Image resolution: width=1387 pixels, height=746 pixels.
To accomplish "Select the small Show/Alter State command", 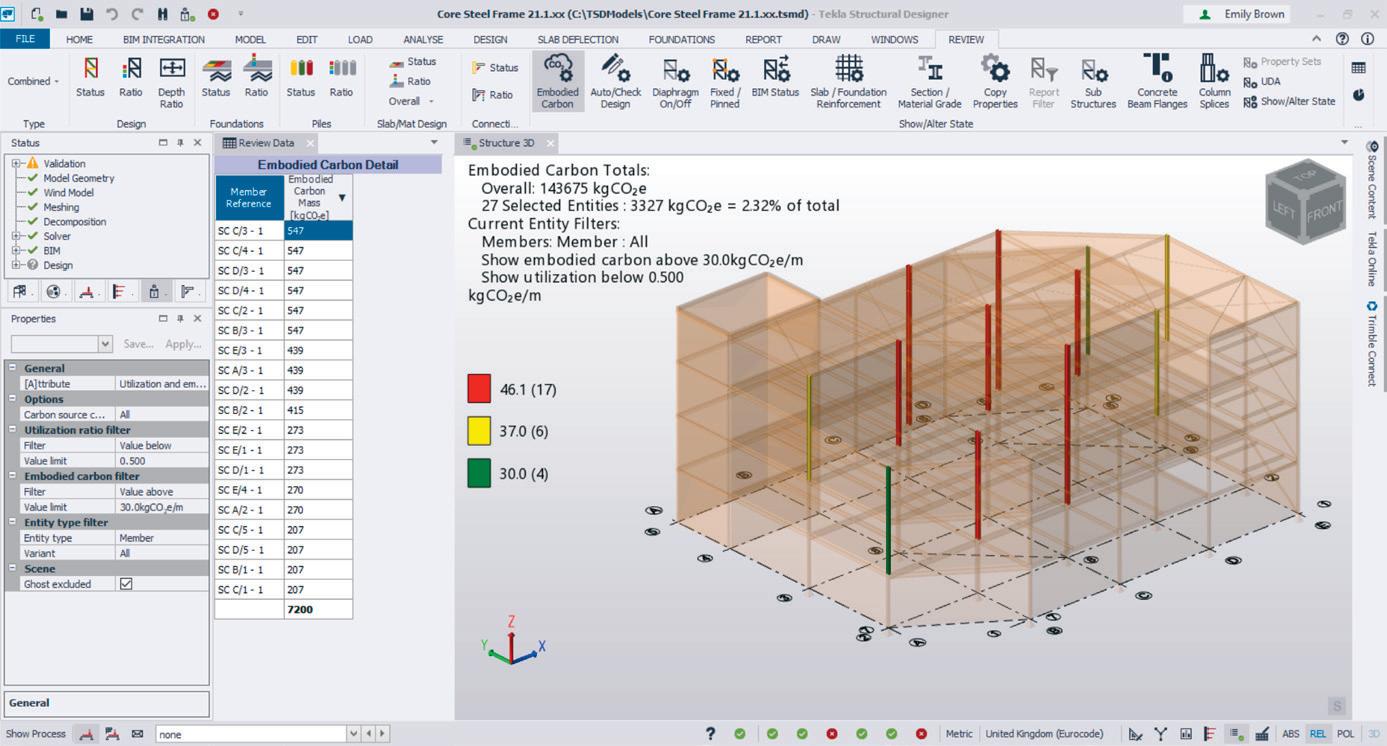I will point(1290,102).
